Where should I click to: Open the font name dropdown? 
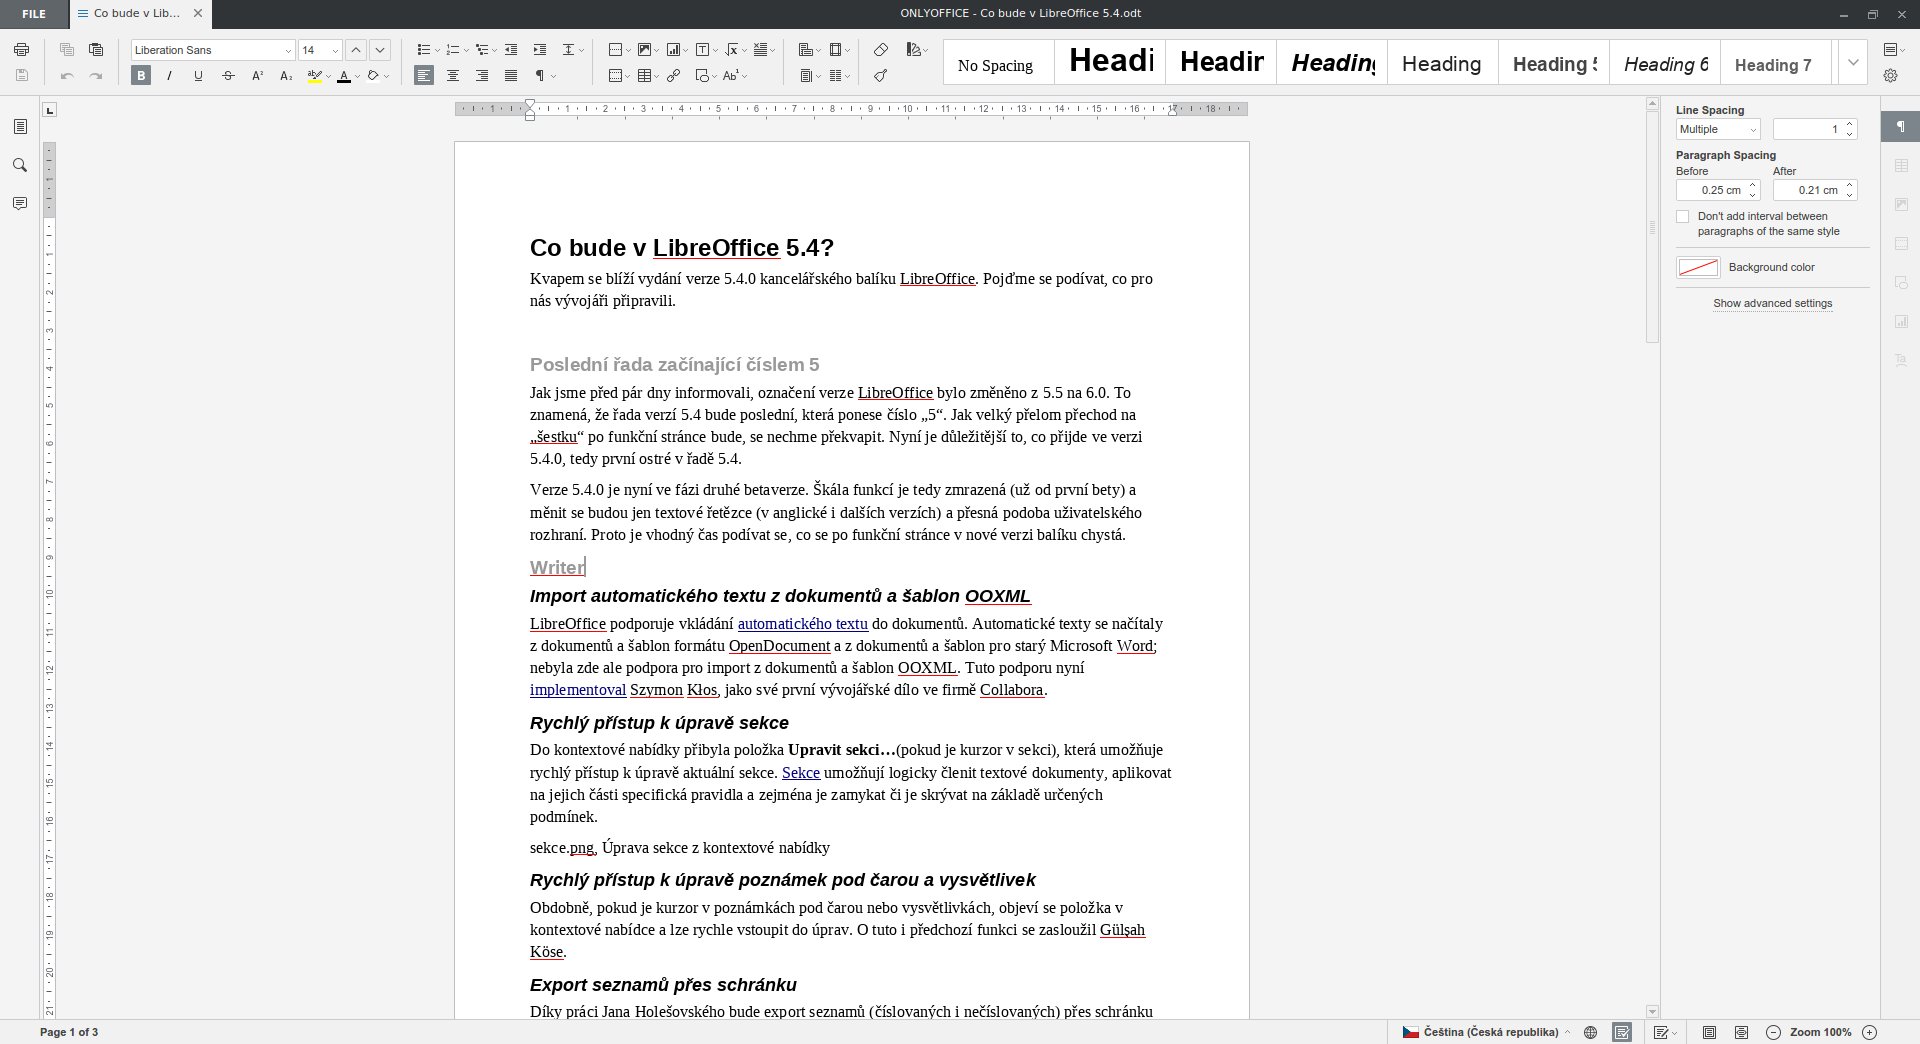click(288, 50)
